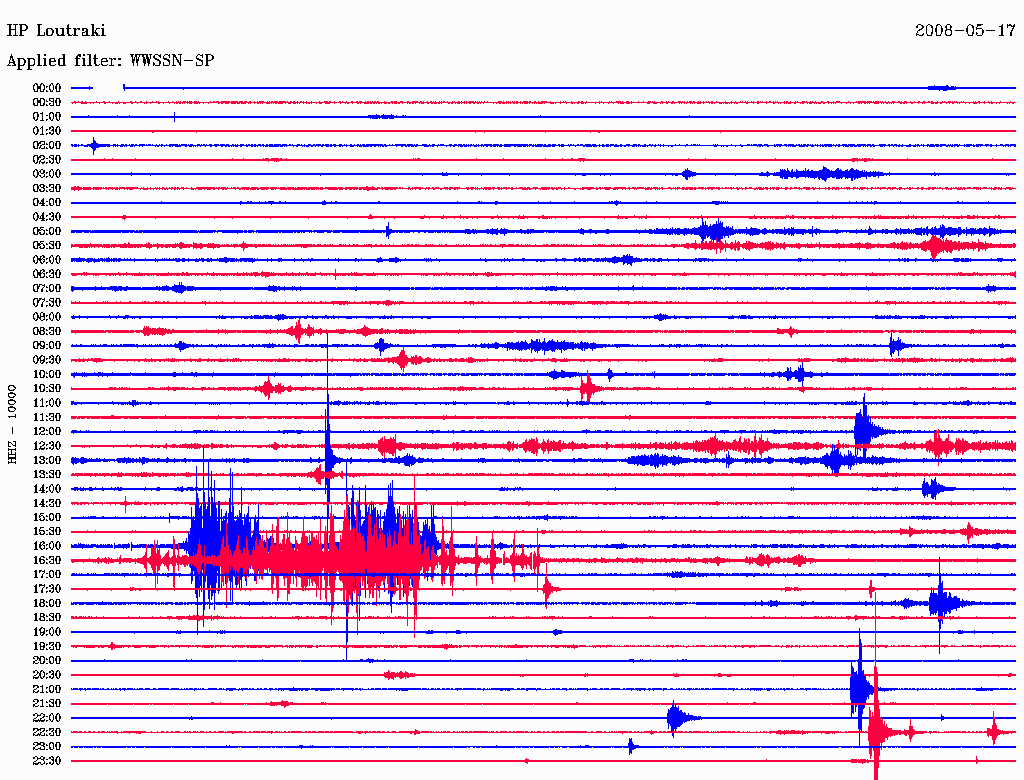Select the 09:00 time label
Screen dimensions: 1024x780
(x=47, y=346)
